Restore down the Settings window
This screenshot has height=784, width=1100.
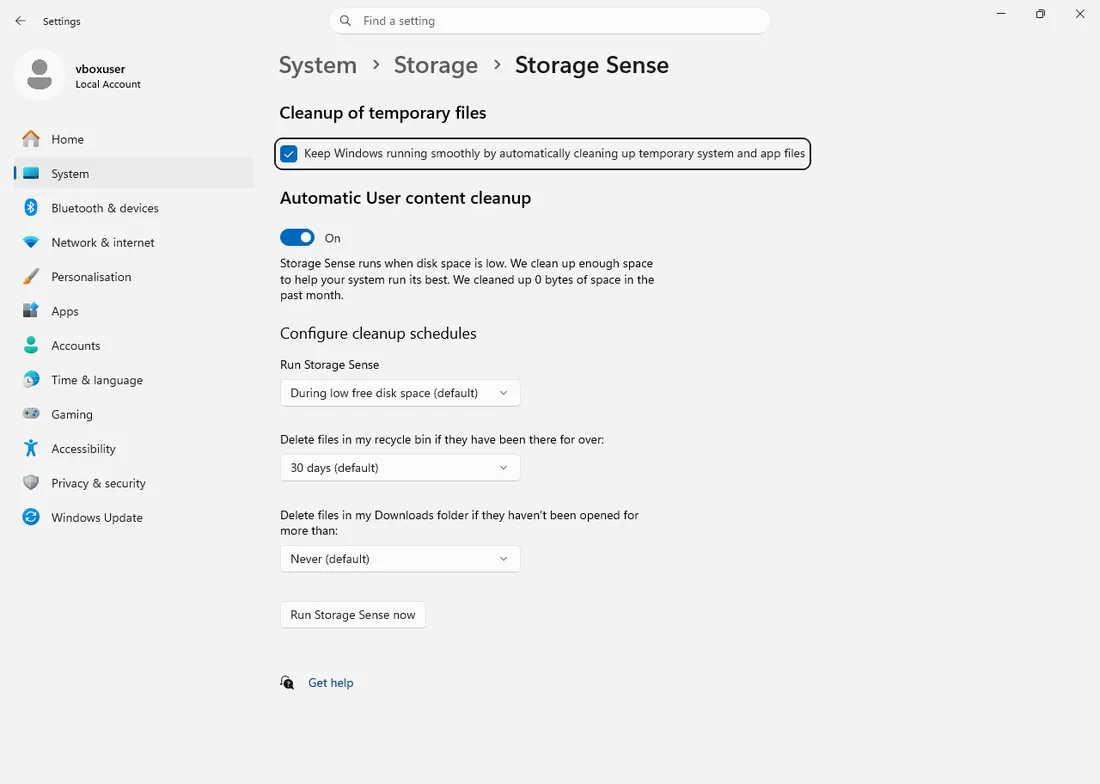pos(1040,14)
